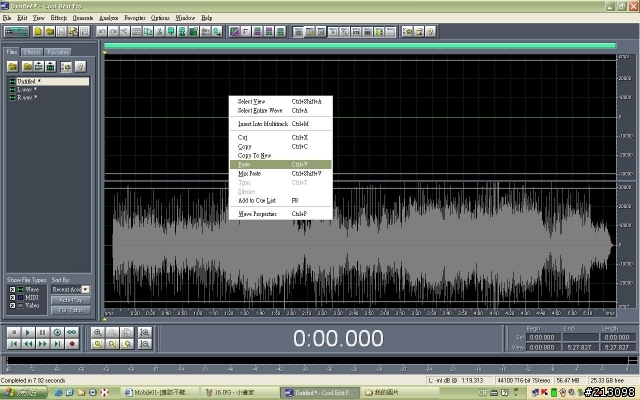Jump to end with the Go to End button
Image resolution: width=640 pixels, height=400 pixels.
coord(57,344)
